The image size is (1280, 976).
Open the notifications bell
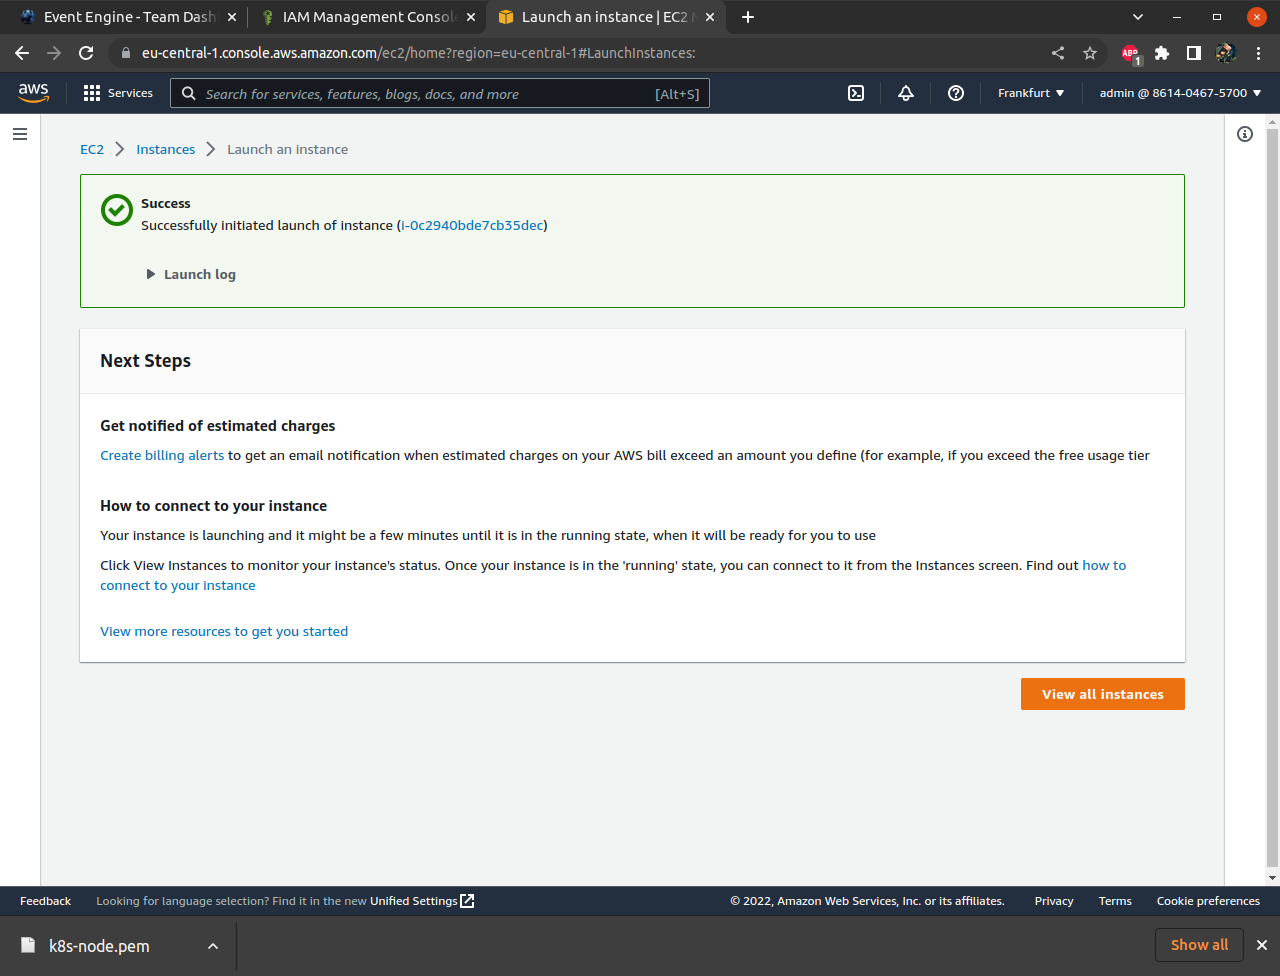click(906, 93)
